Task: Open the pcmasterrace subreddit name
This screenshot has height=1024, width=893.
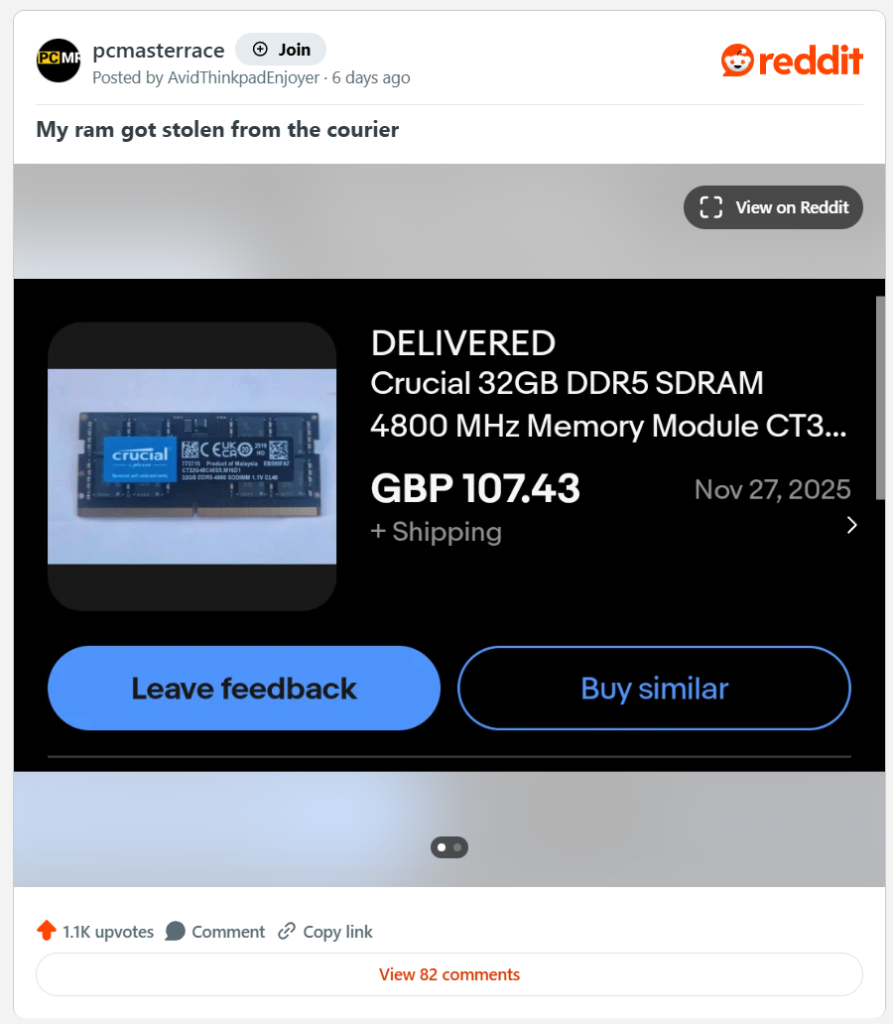Action: 159,50
